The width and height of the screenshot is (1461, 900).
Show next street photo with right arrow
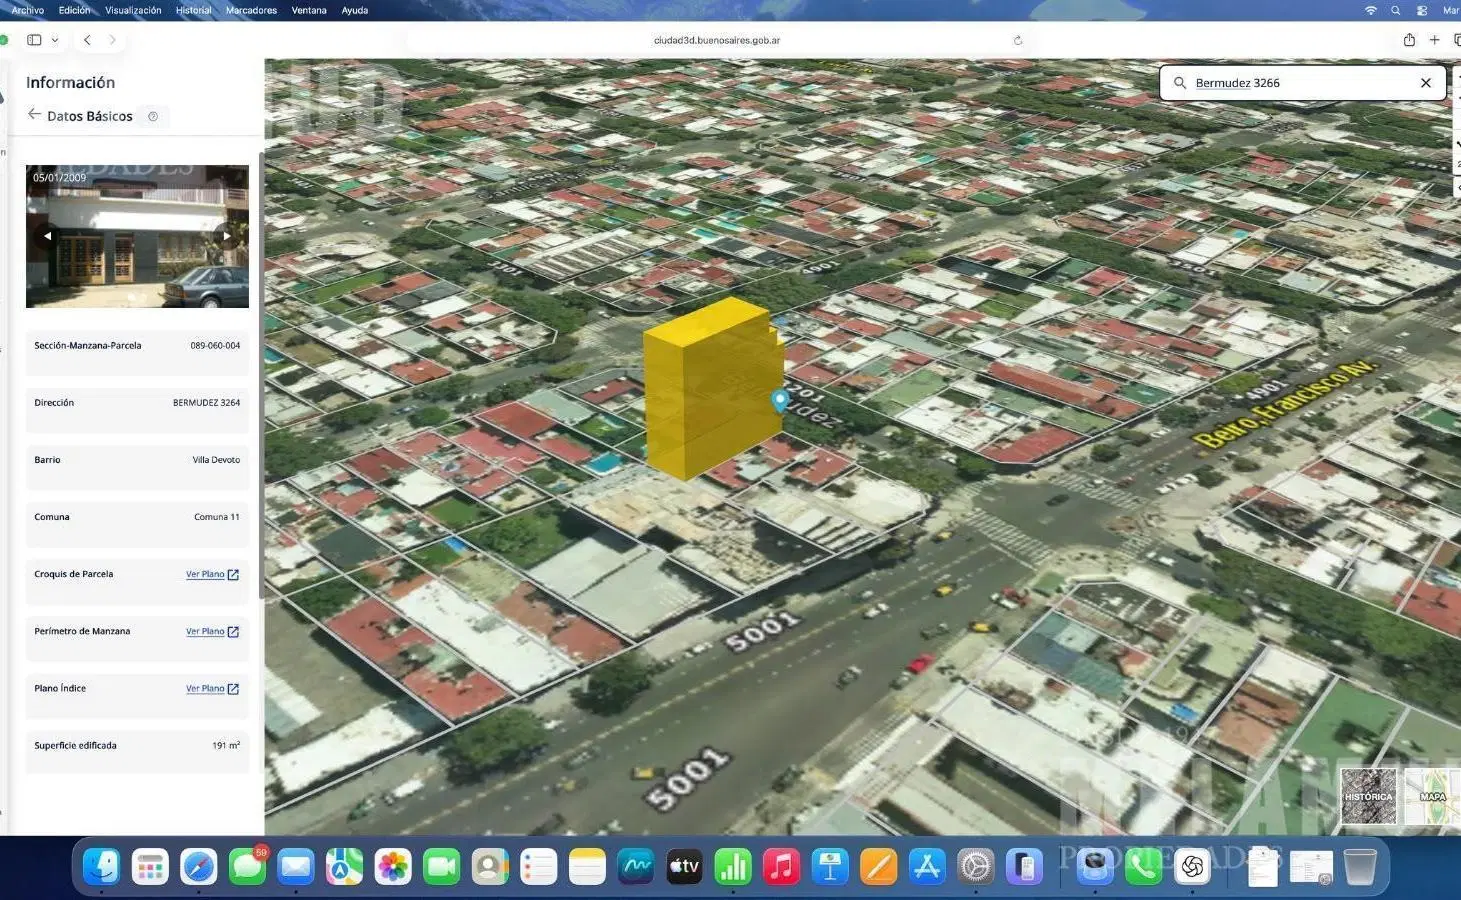(227, 236)
